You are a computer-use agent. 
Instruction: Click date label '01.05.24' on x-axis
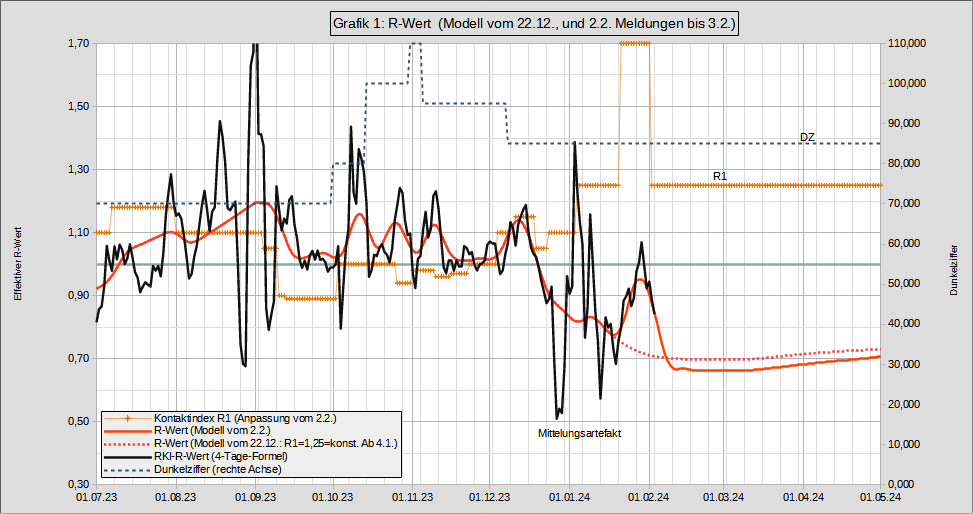(x=880, y=497)
